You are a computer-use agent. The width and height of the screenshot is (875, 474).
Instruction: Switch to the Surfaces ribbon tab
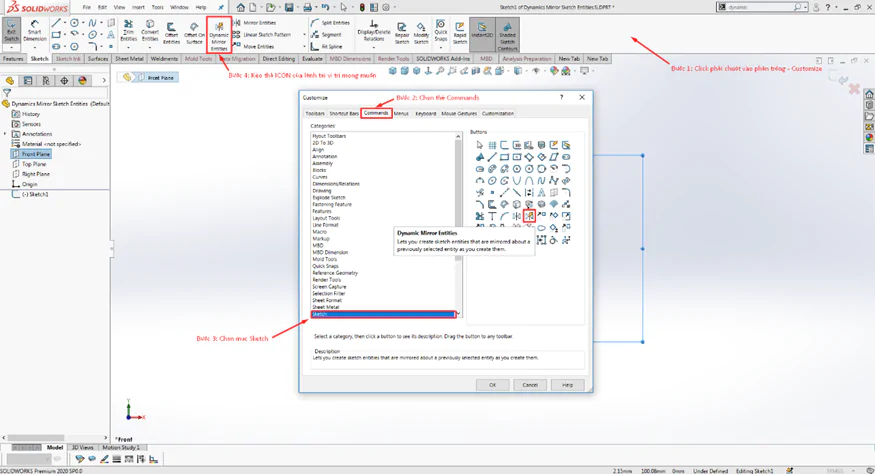98,59
